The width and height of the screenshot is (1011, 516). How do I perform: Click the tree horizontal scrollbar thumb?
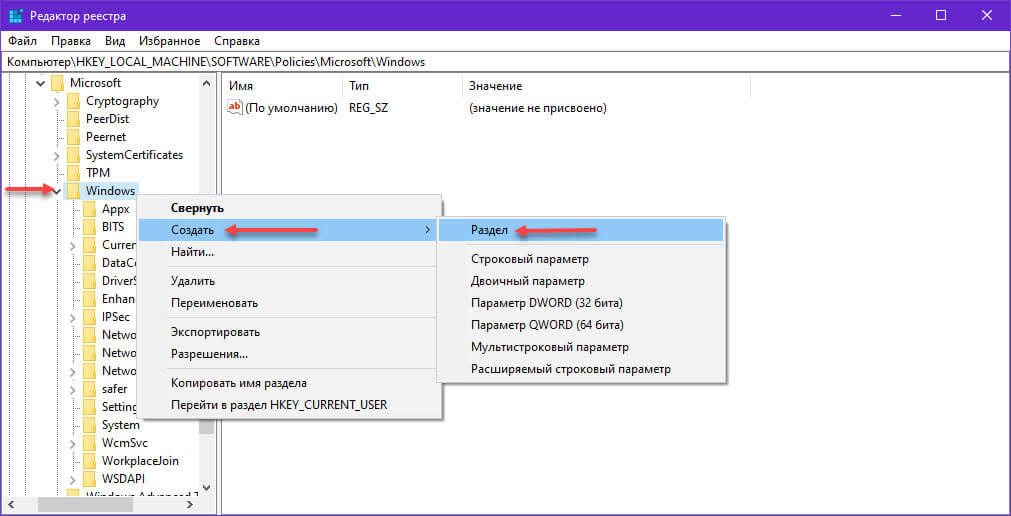point(84,503)
